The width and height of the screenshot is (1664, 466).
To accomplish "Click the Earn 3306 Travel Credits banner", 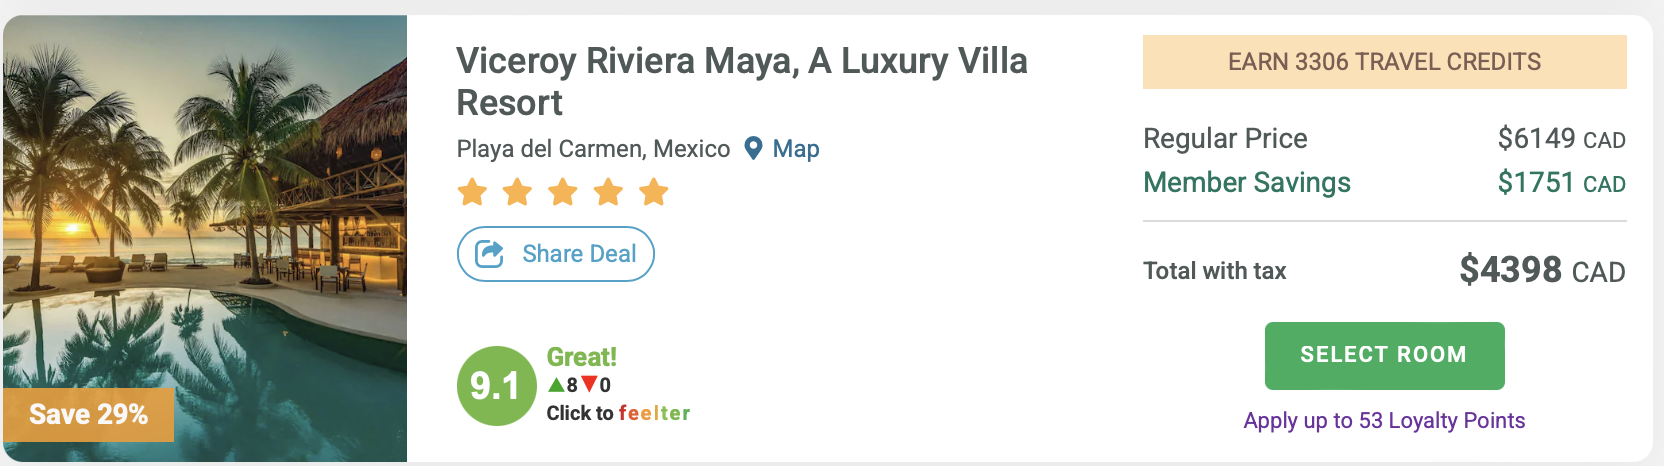I will click(1384, 62).
